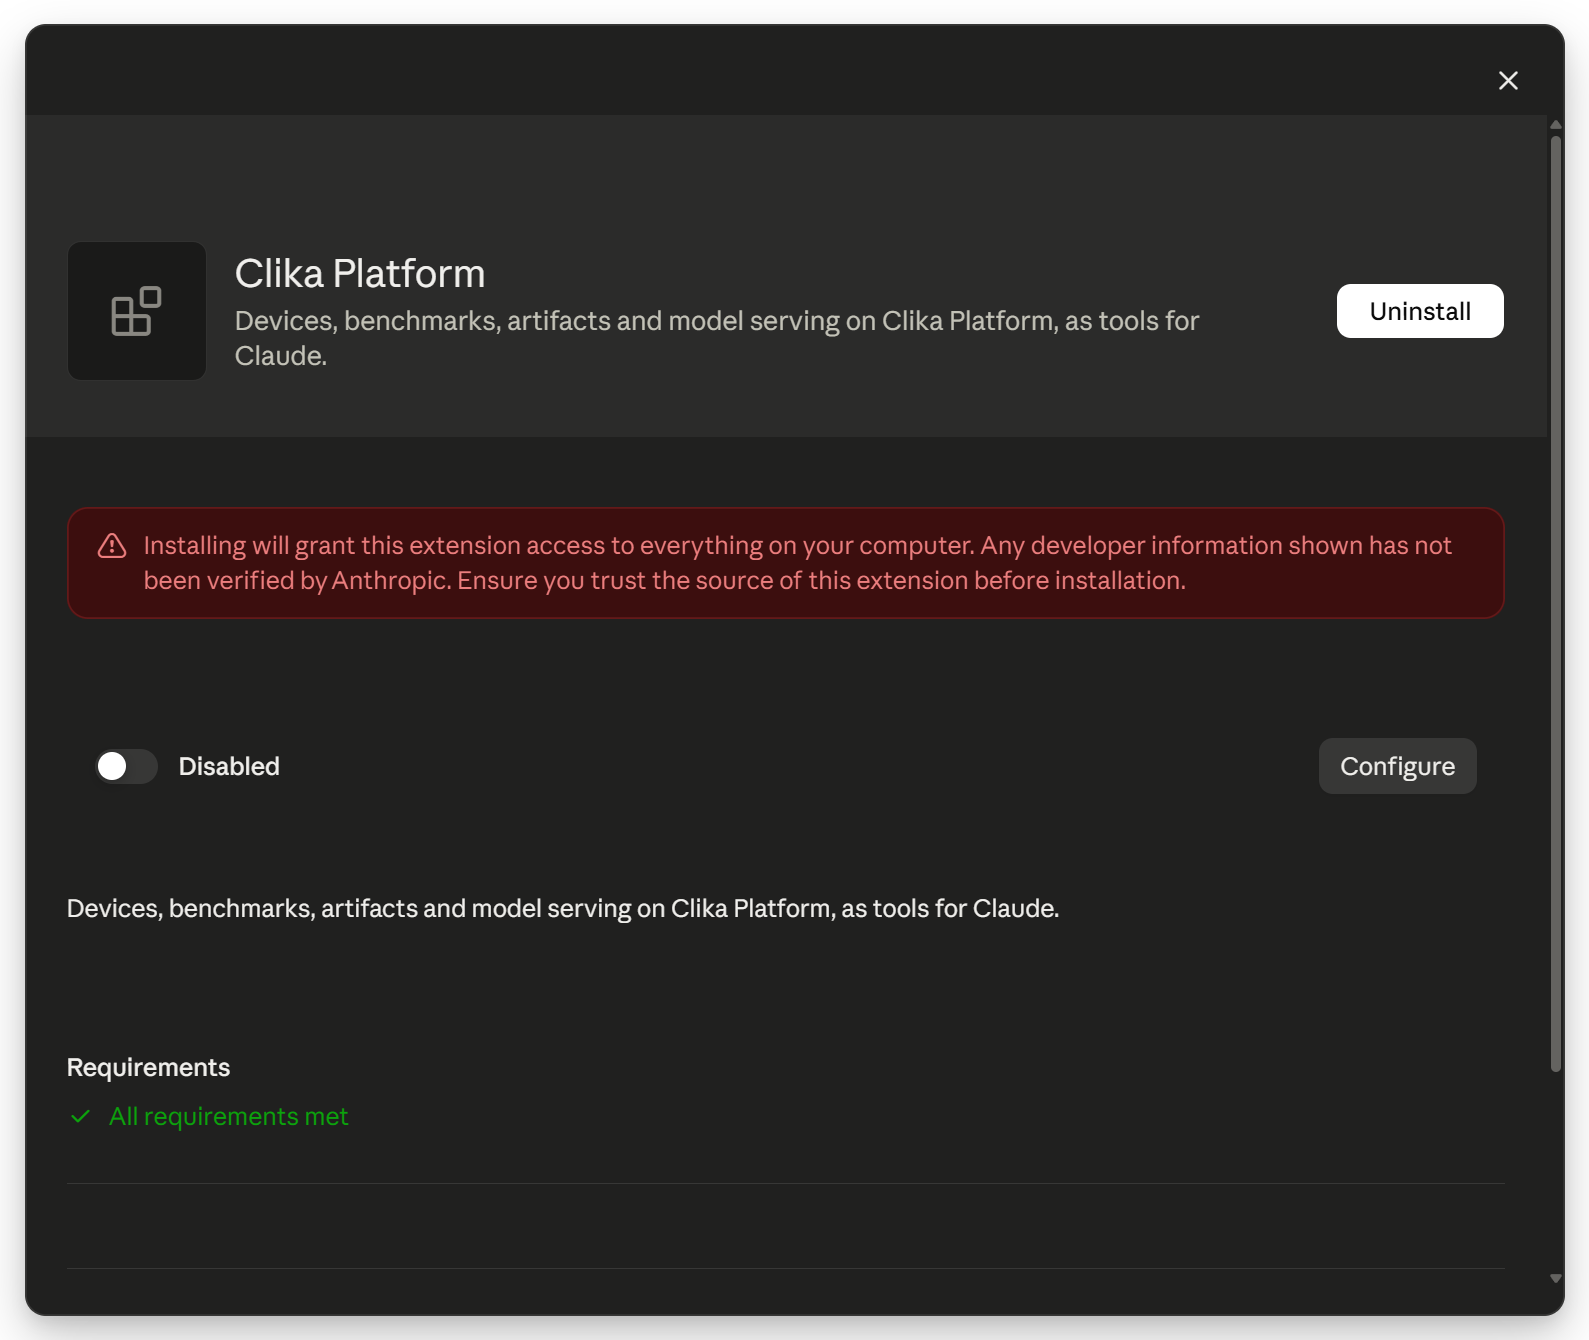Screen dimensions: 1589x1340
Task: Click the Clika Platform title text
Action: coord(360,274)
